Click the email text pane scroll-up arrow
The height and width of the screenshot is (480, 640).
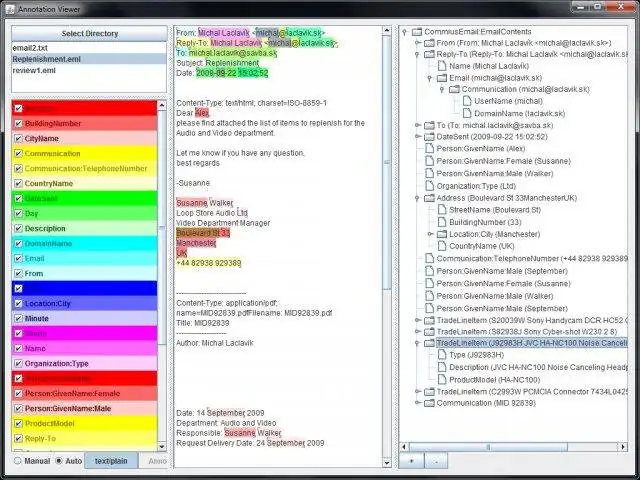pyautogui.click(x=387, y=31)
